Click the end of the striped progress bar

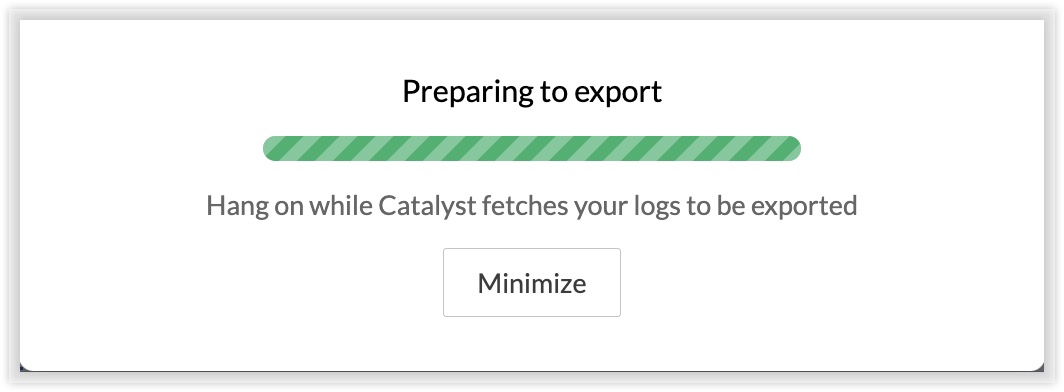[794, 149]
